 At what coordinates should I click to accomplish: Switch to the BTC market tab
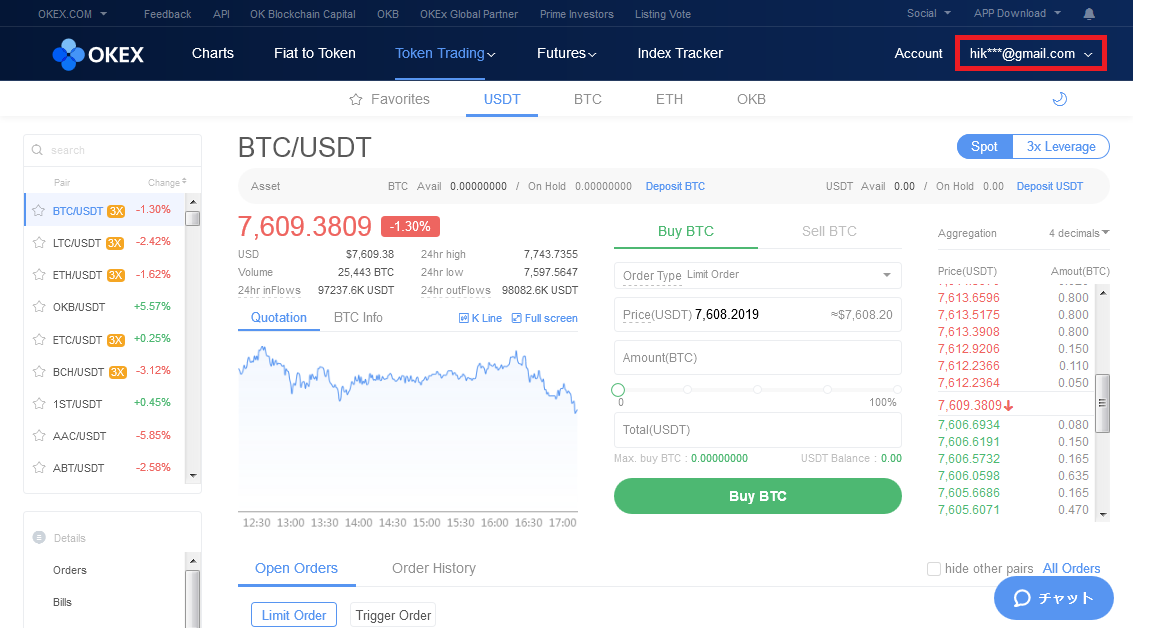coord(588,99)
